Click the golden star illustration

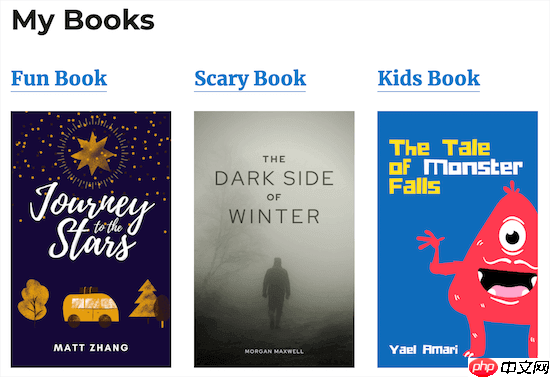coord(93,154)
